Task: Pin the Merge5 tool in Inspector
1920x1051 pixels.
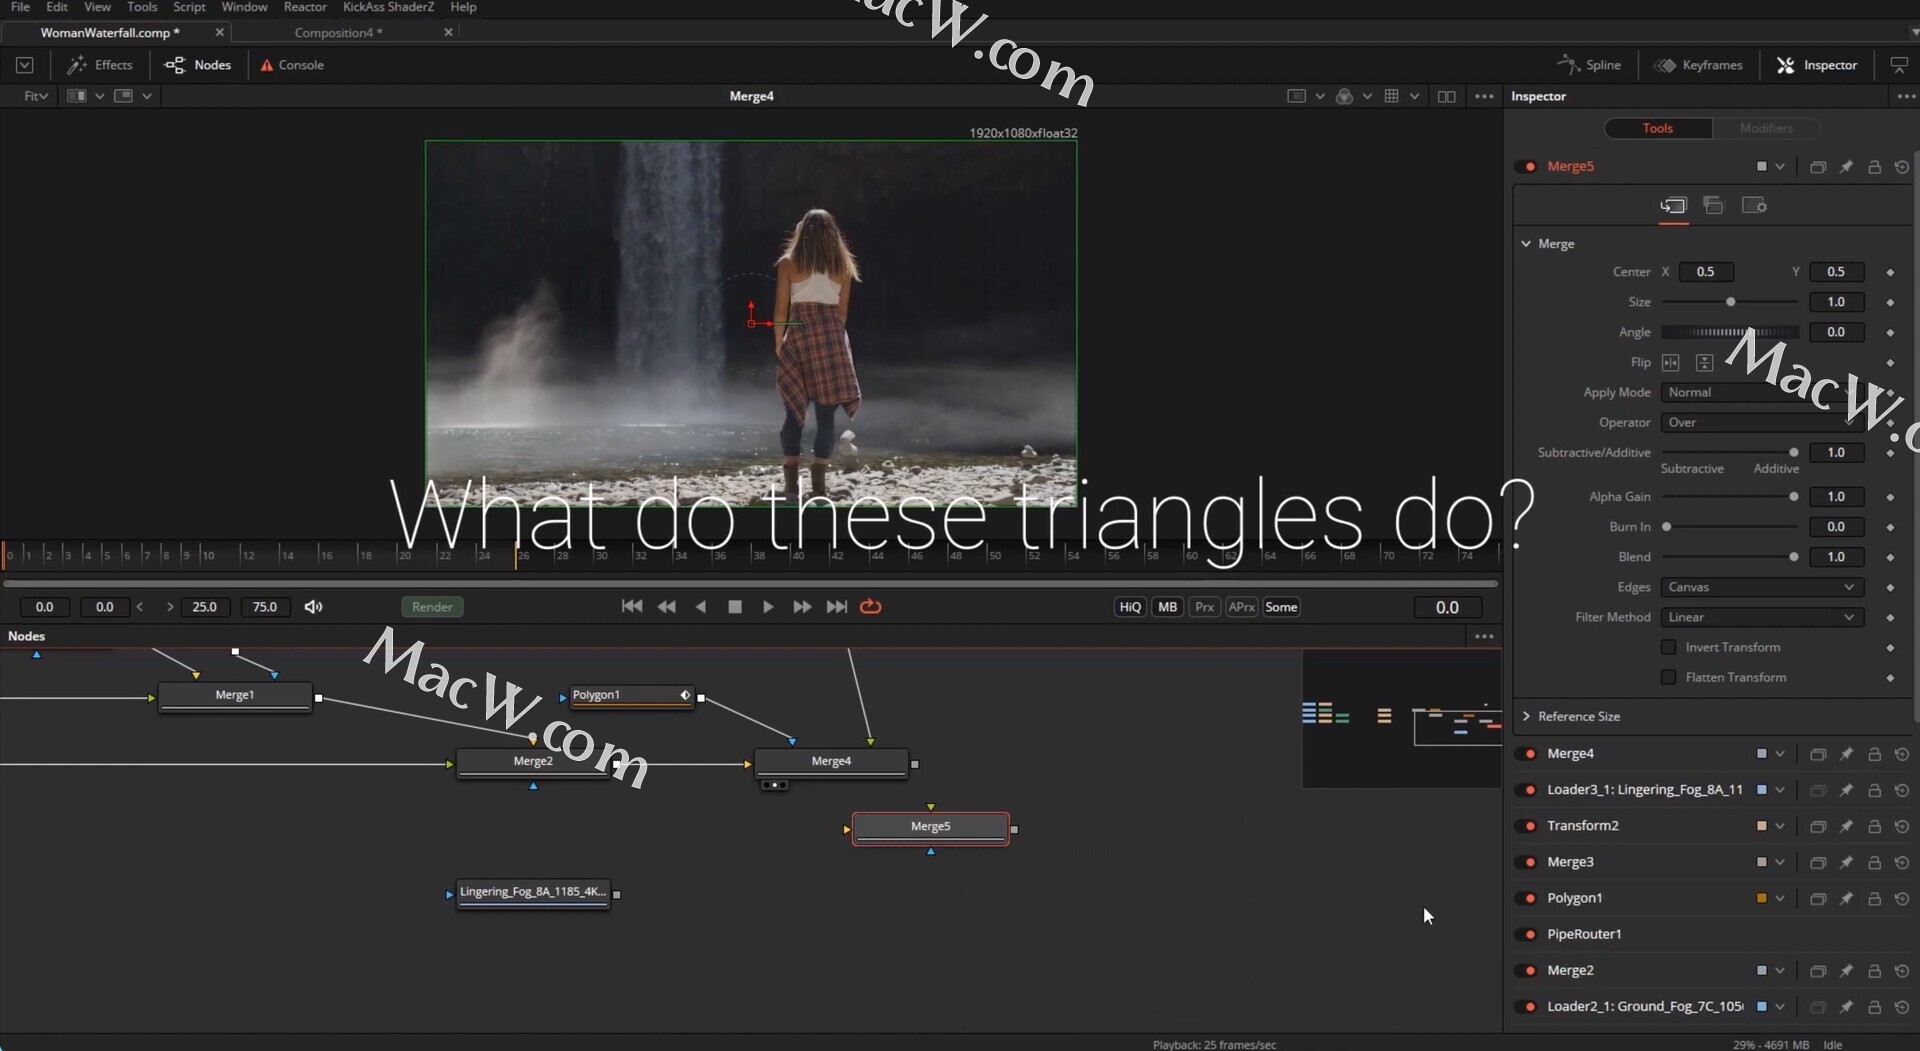Action: tap(1846, 167)
